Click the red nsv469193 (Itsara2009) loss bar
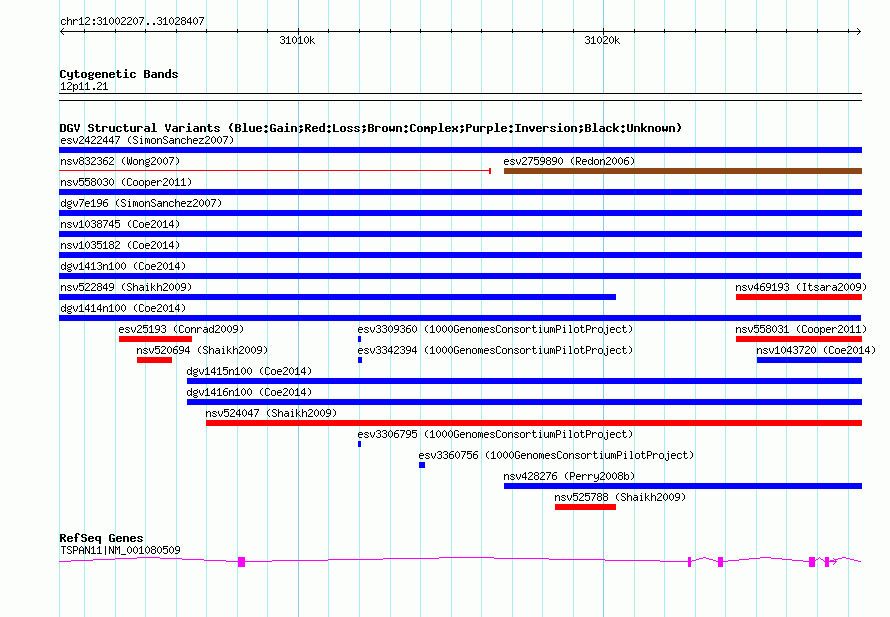Image resolution: width=890 pixels, height=617 pixels. tap(799, 297)
